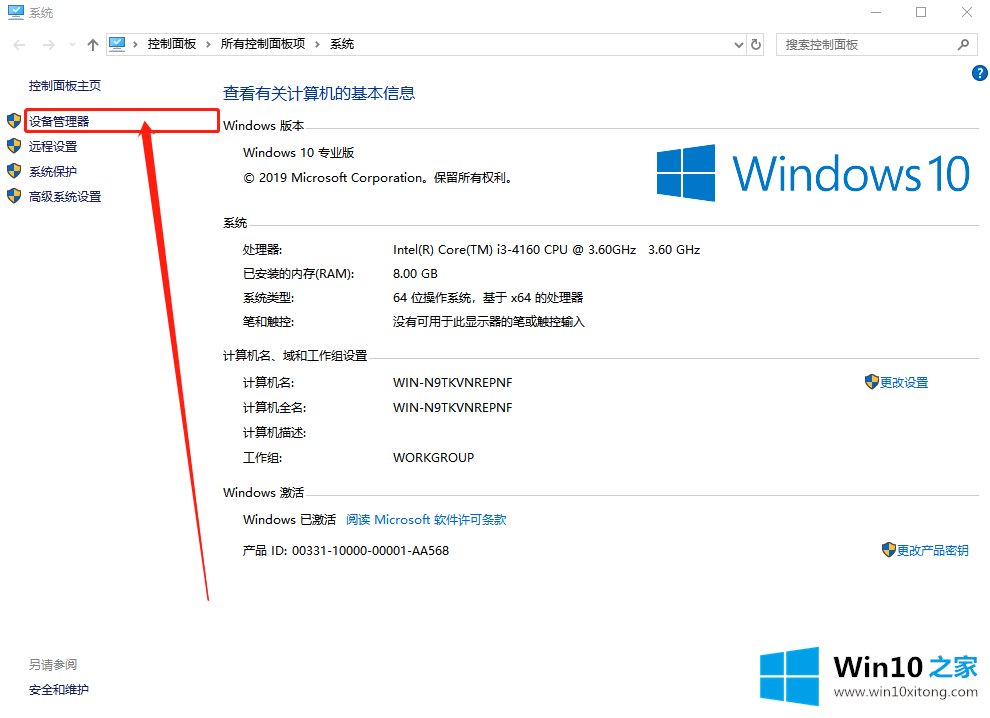Click the 系统 breadcrumb segment
This screenshot has height=718, width=990.
pyautogui.click(x=342, y=44)
